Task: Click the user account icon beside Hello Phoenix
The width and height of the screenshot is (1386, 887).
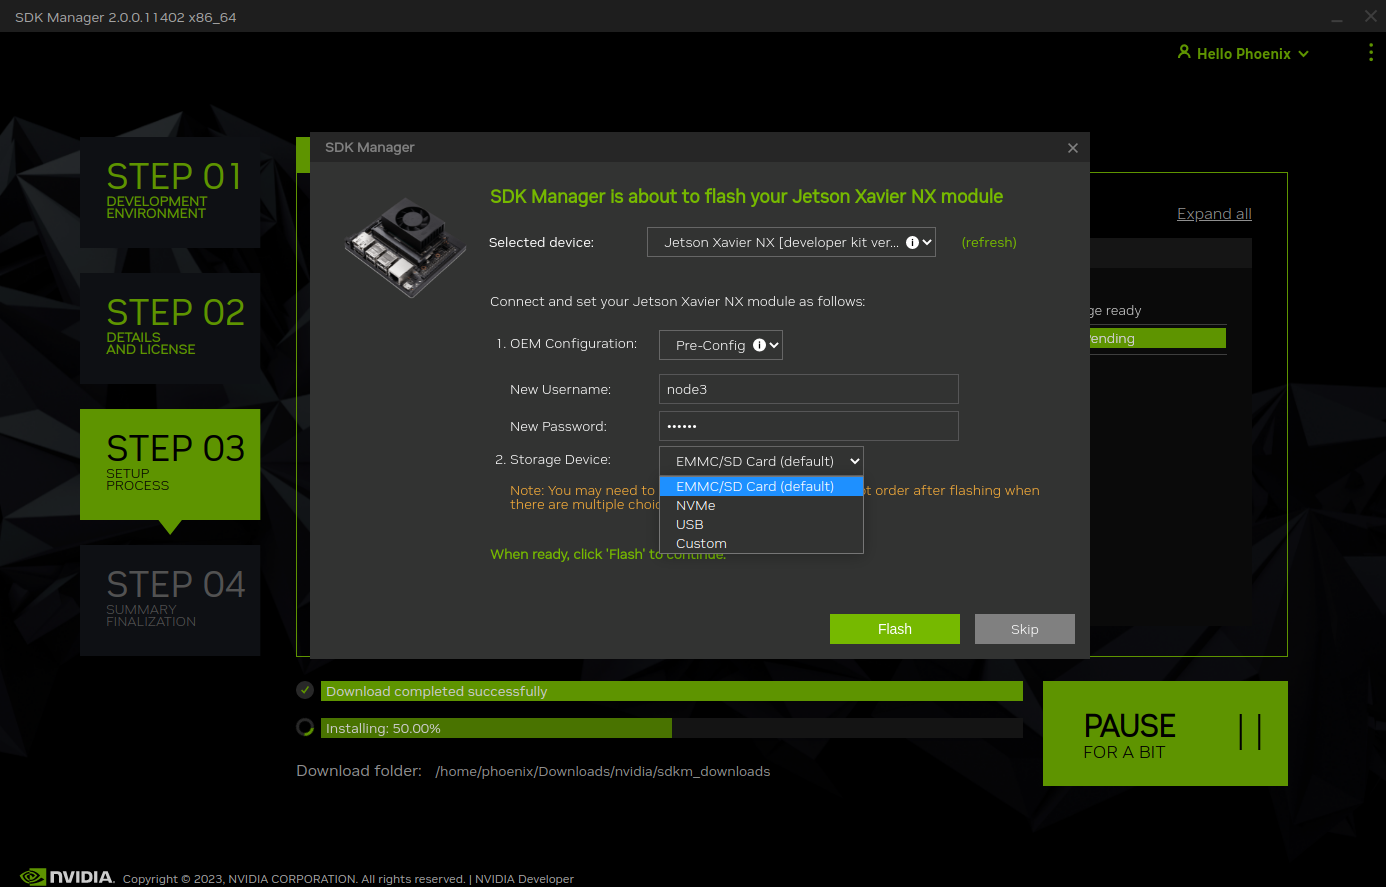Action: 1184,52
